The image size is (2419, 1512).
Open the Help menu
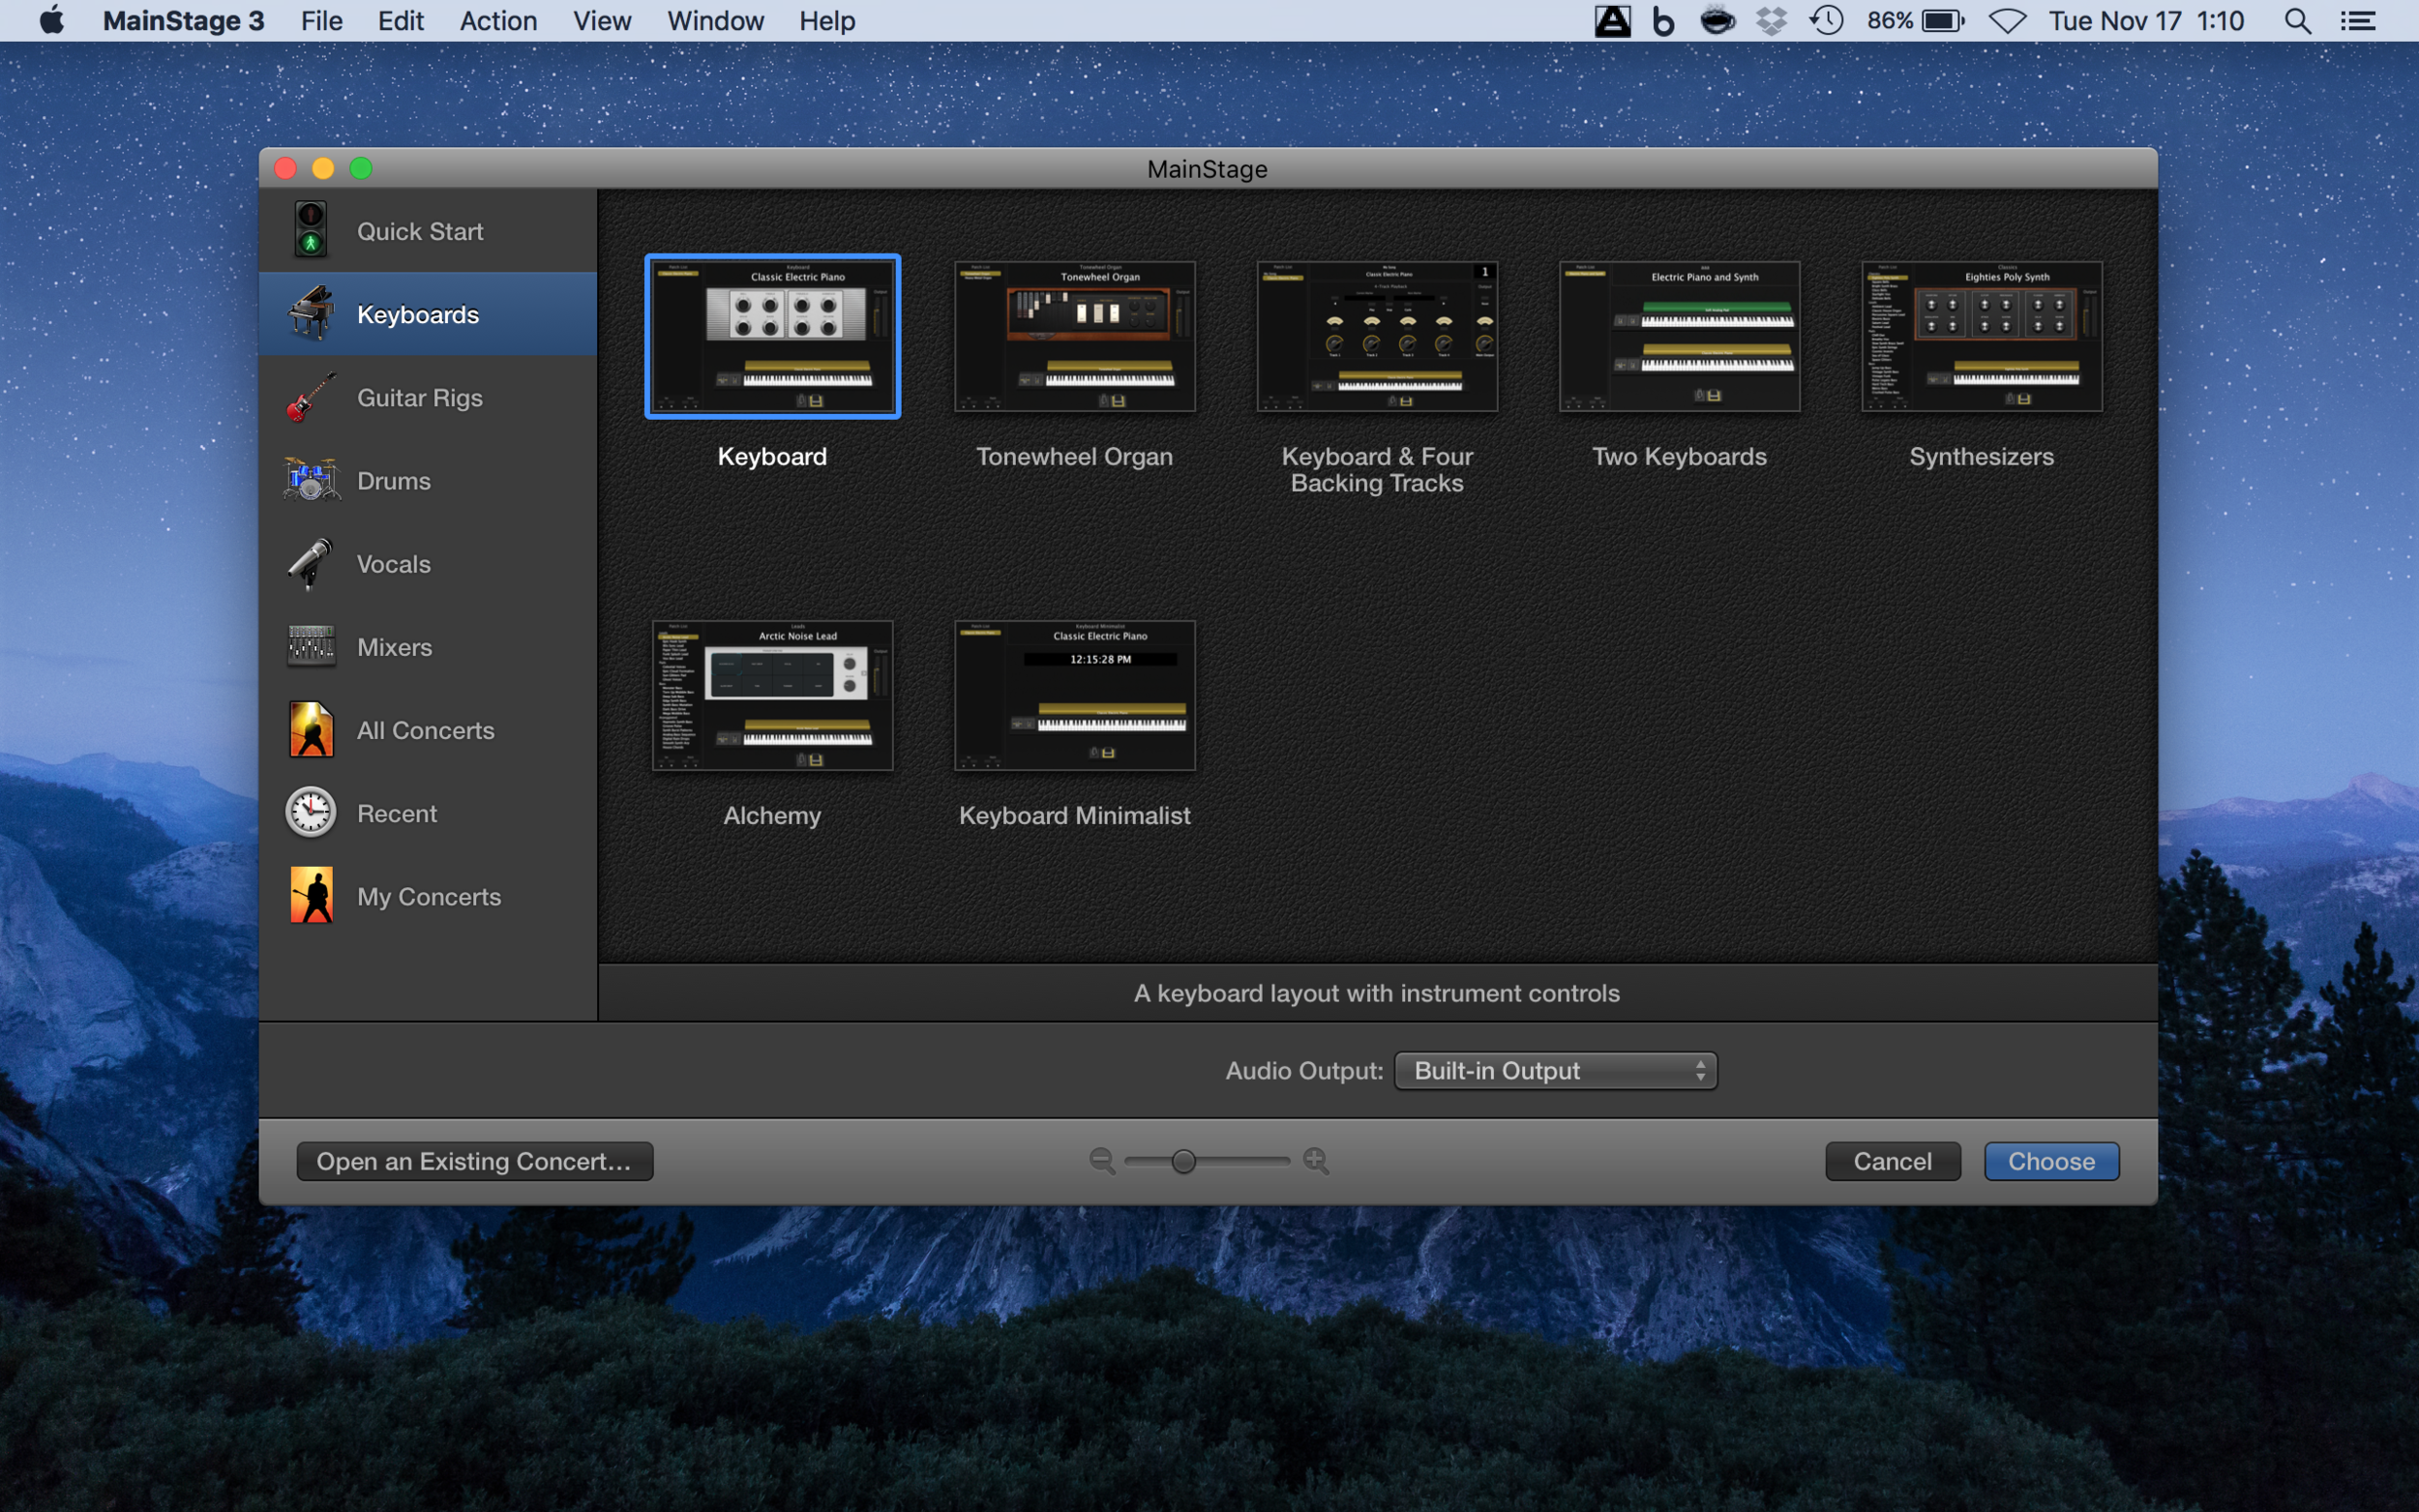pyautogui.click(x=827, y=21)
